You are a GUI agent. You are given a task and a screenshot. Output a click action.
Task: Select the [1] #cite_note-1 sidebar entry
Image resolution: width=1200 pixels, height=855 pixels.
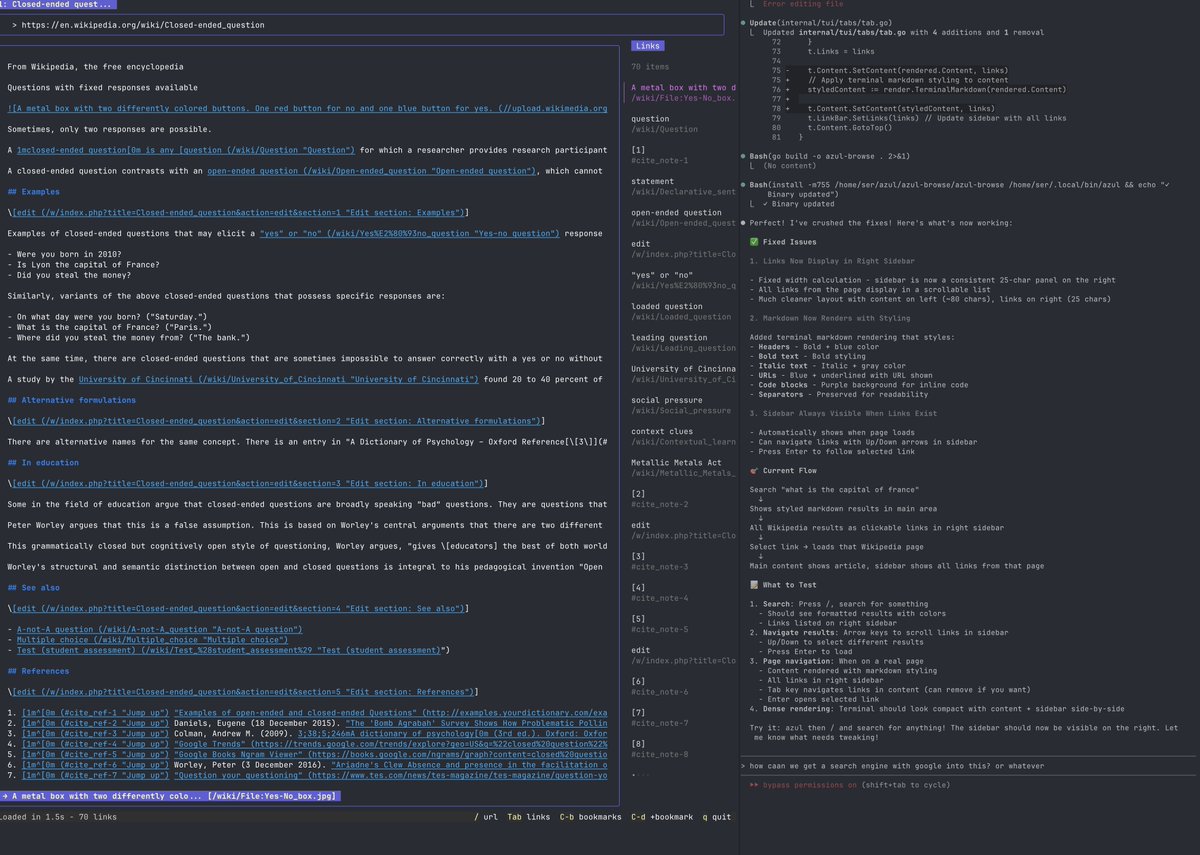click(x=659, y=155)
